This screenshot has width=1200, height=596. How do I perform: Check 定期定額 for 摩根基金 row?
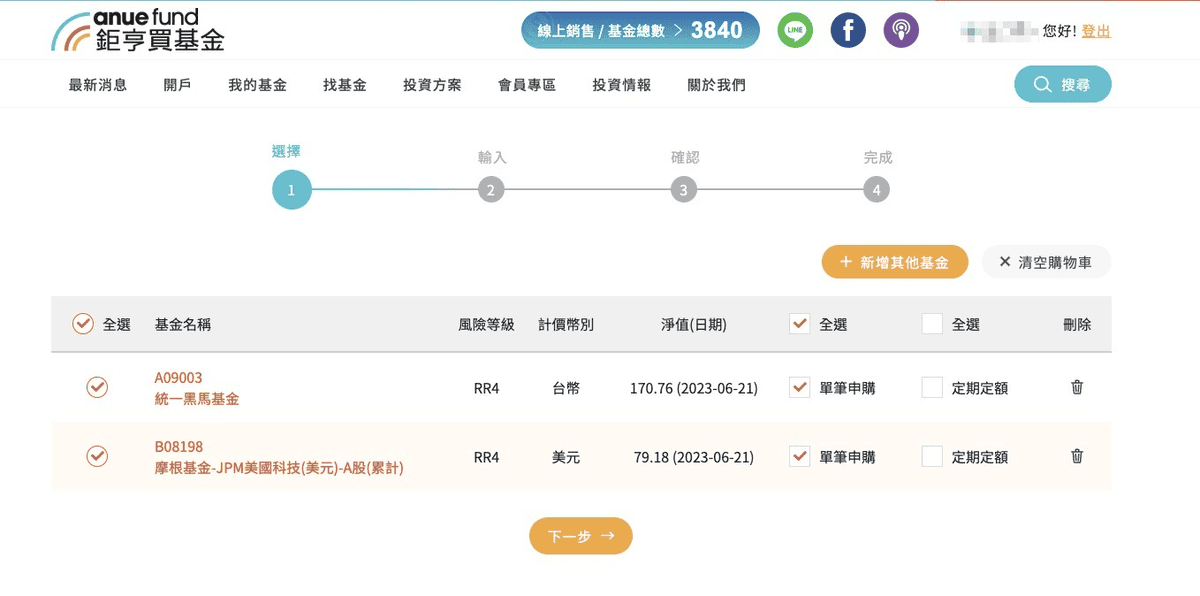(932, 456)
